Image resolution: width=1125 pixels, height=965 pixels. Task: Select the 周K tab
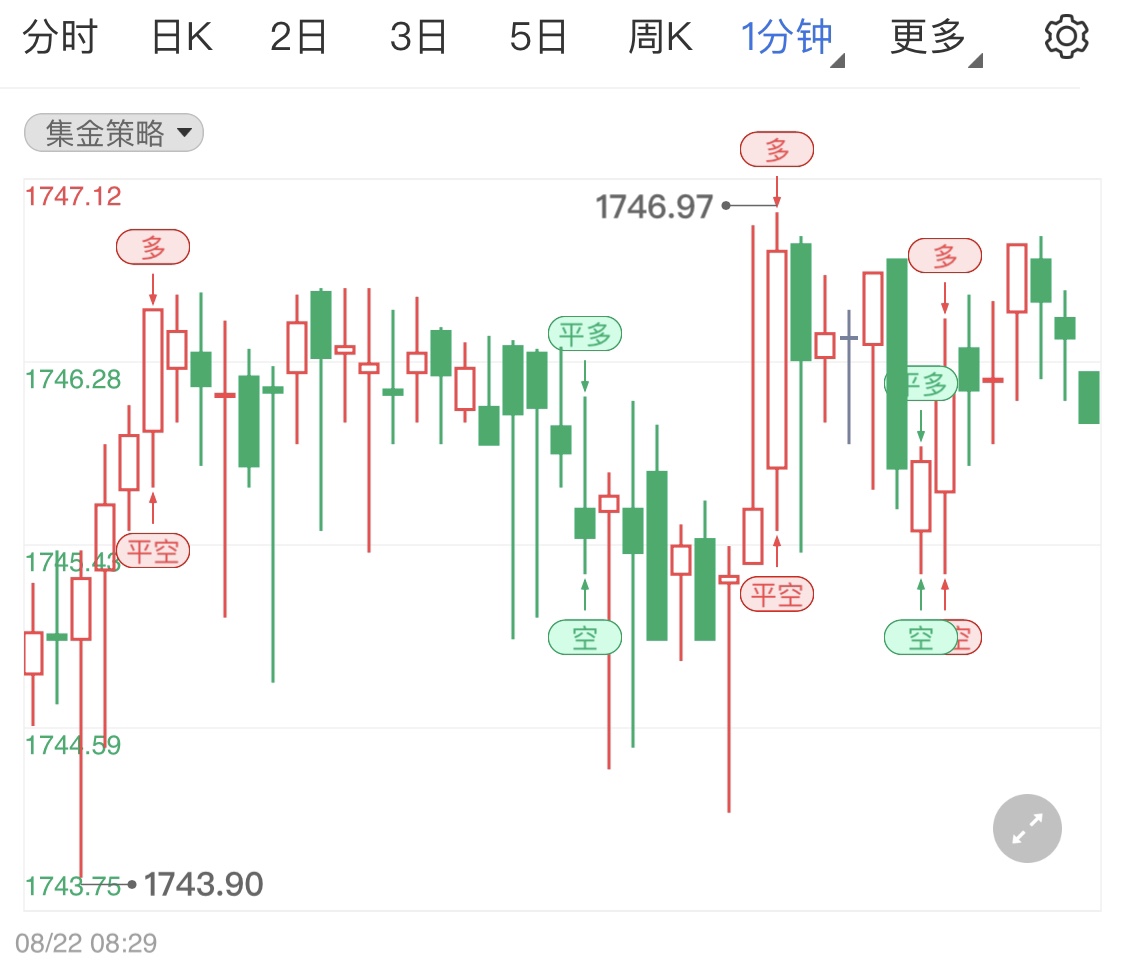660,39
